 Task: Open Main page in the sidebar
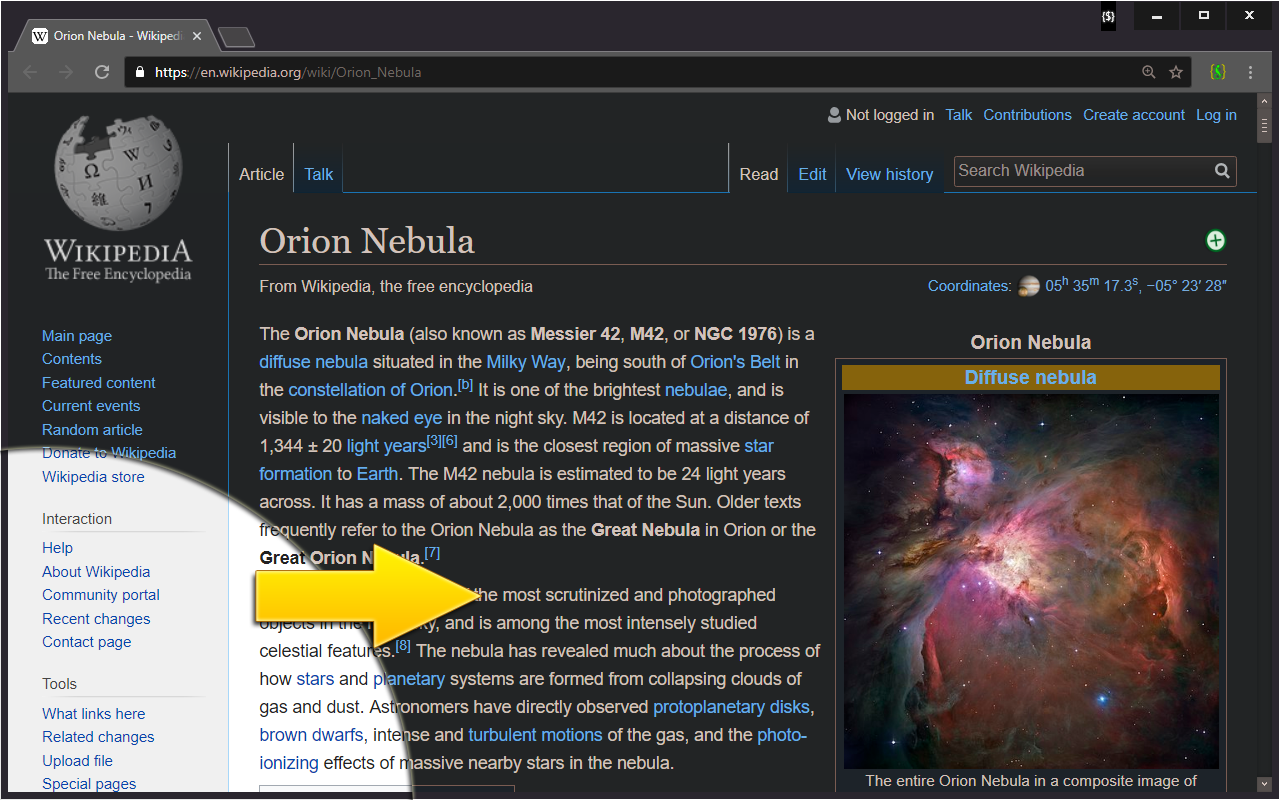[77, 336]
